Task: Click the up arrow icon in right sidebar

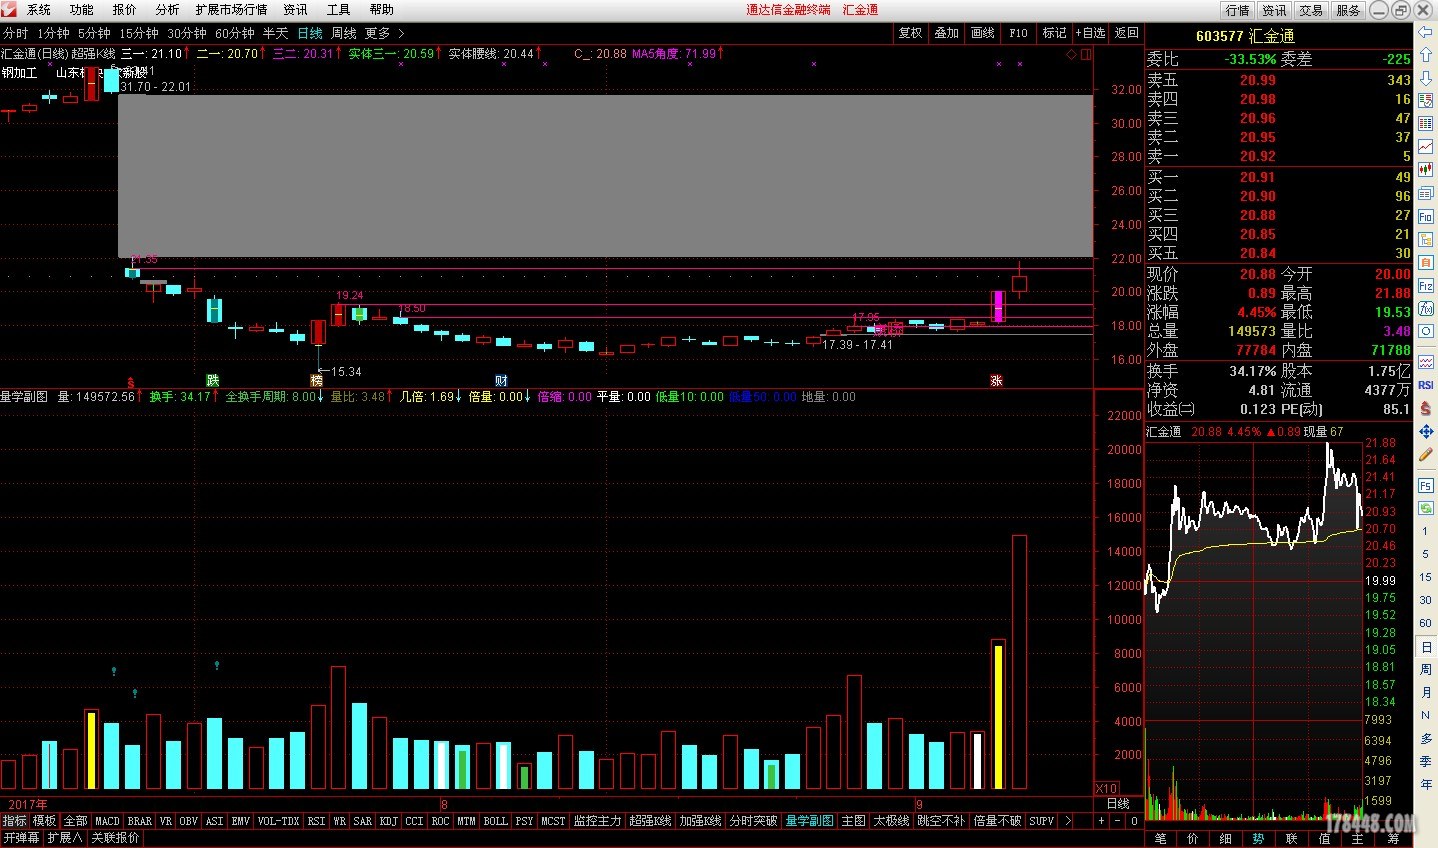Action: click(1426, 54)
